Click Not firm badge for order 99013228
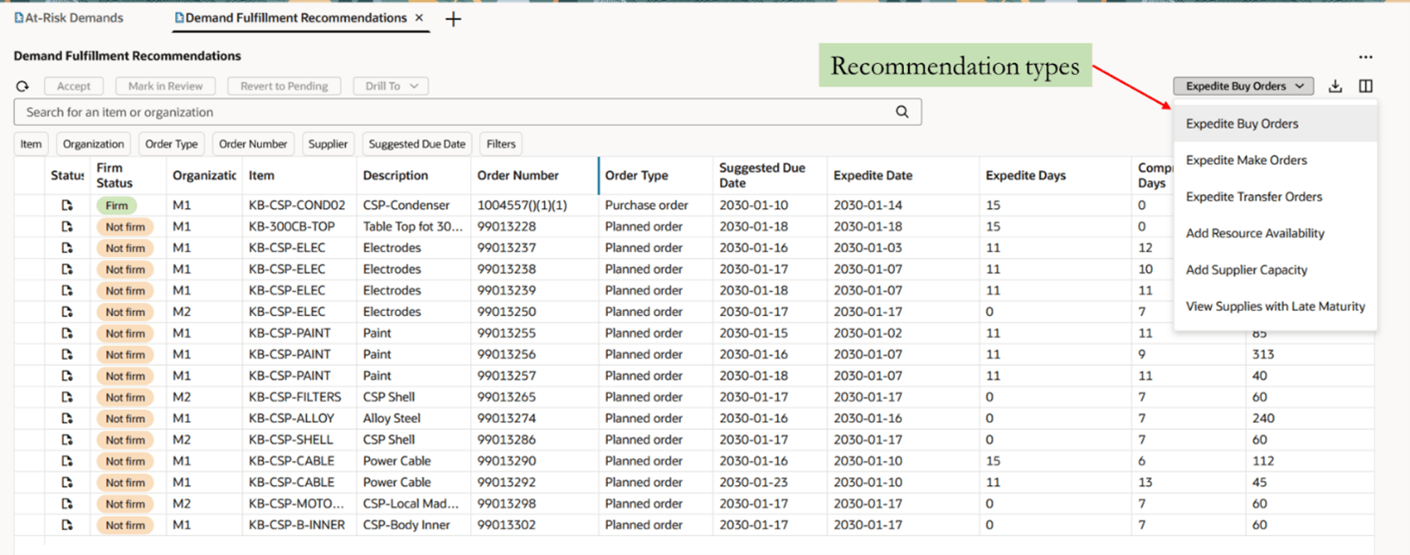 (125, 227)
